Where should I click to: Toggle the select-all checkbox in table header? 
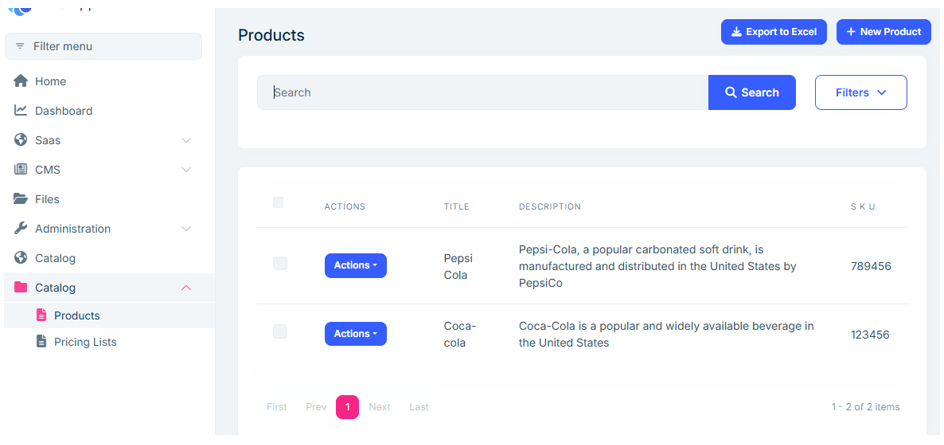(x=278, y=203)
